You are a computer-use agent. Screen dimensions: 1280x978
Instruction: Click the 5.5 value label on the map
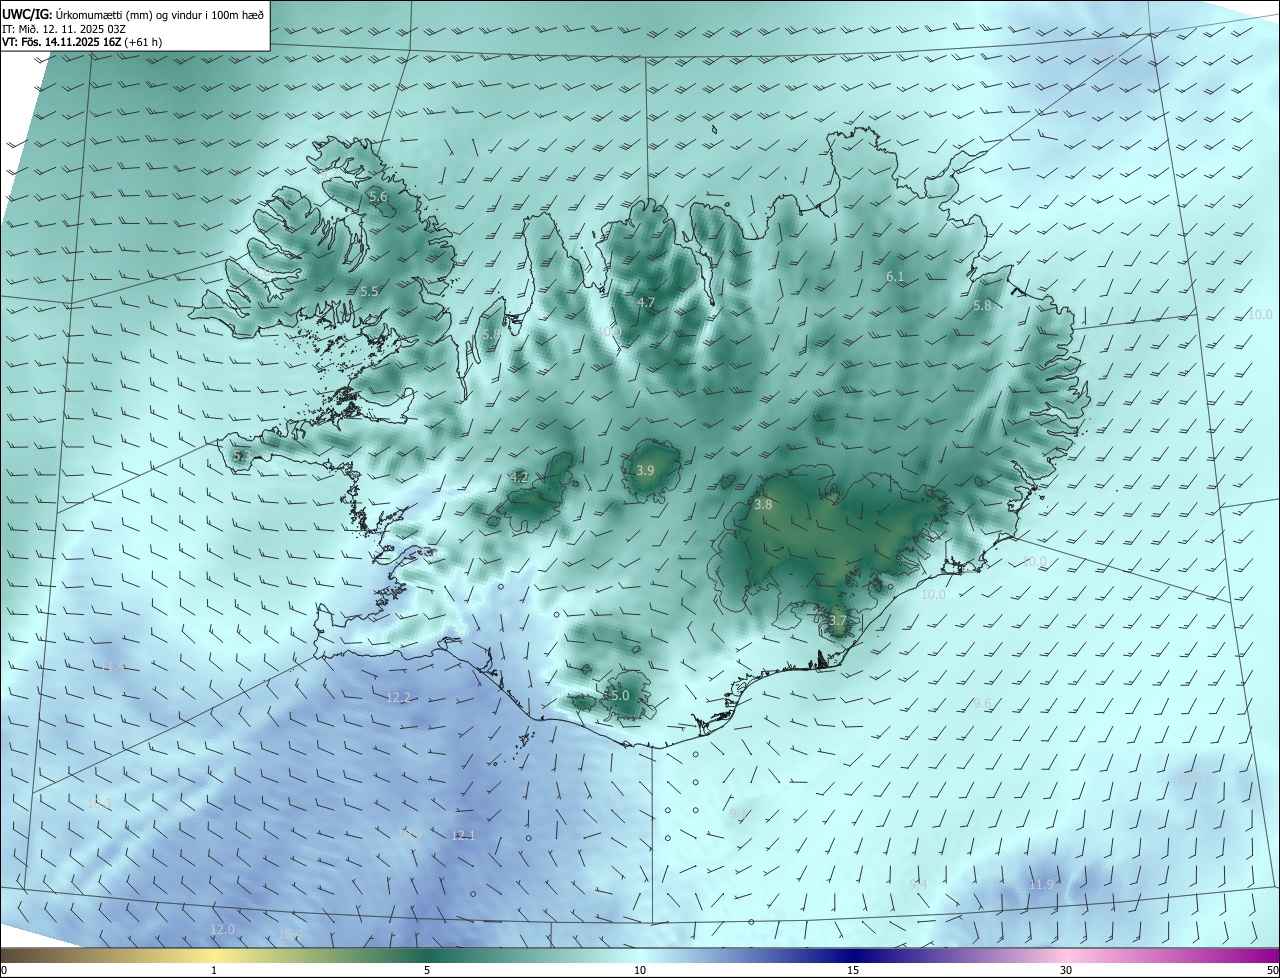coord(369,291)
